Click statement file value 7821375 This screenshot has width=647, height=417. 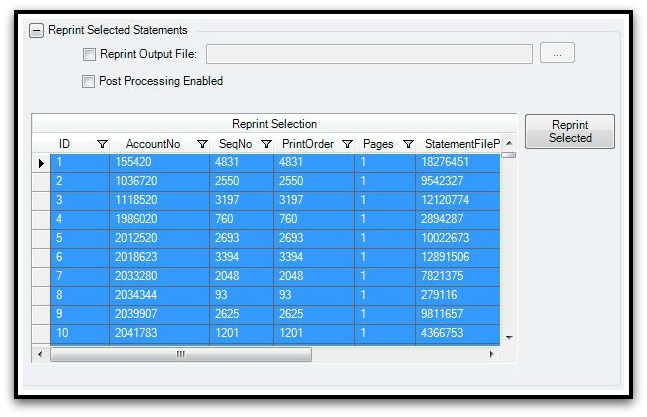tap(458, 277)
